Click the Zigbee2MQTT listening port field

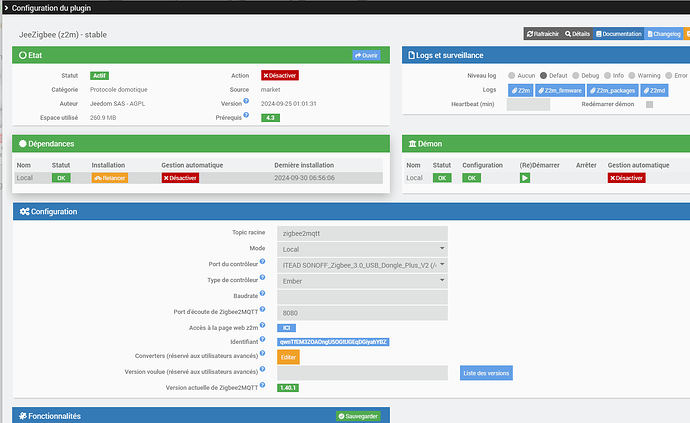pos(362,313)
